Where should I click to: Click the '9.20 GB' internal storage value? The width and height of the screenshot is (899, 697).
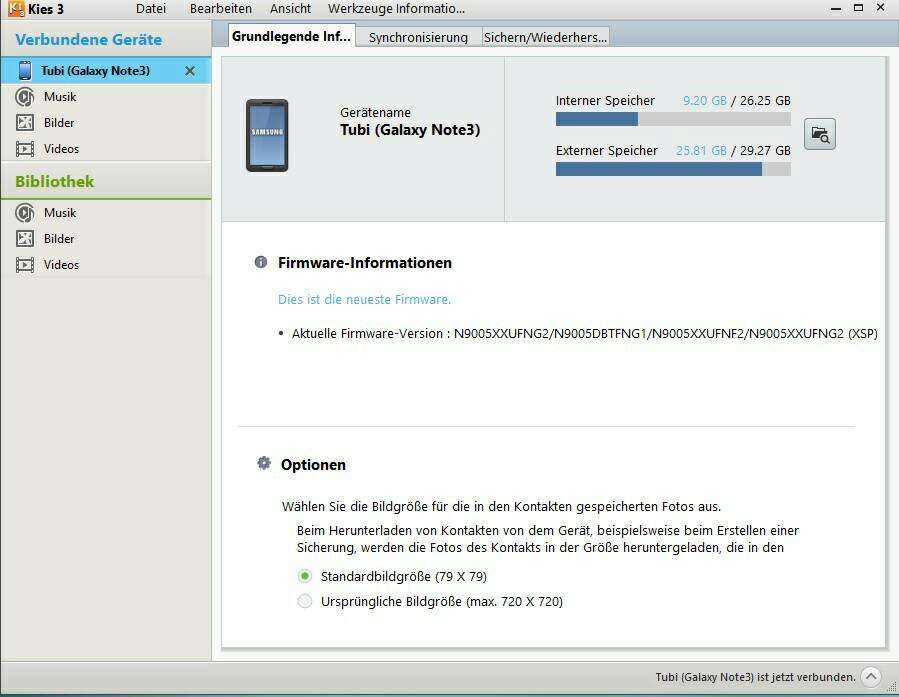click(705, 101)
